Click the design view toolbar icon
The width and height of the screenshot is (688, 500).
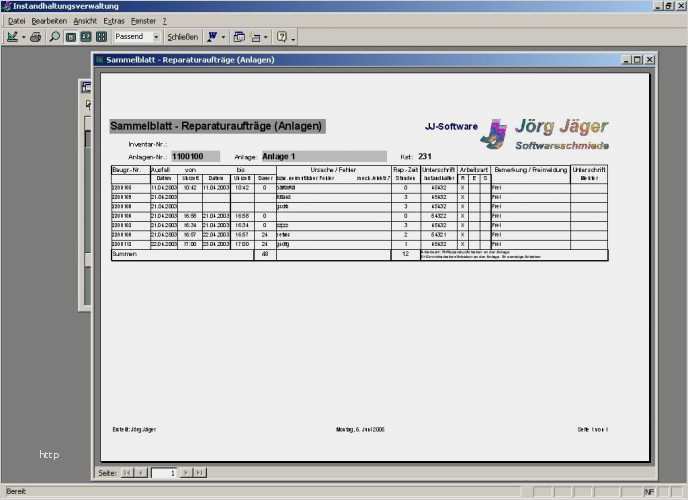[12, 37]
